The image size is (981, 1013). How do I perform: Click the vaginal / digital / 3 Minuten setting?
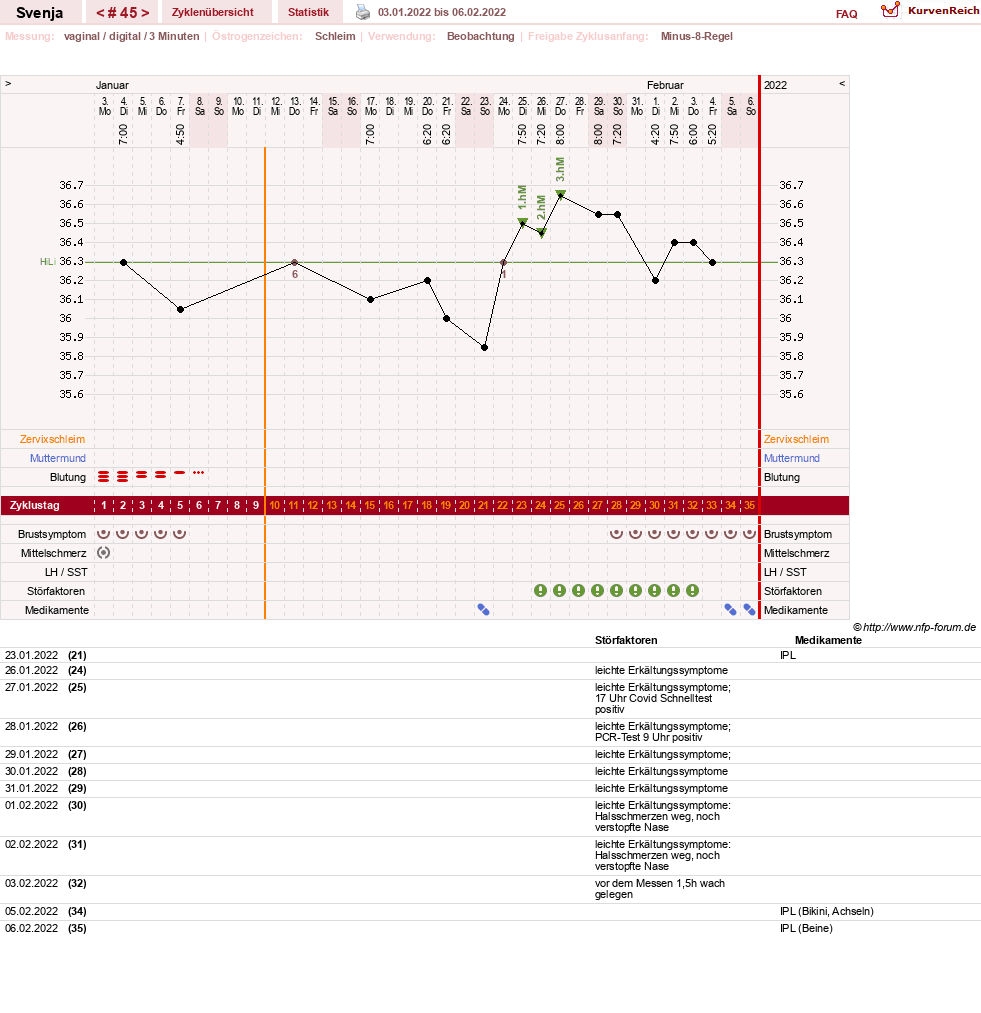(131, 36)
